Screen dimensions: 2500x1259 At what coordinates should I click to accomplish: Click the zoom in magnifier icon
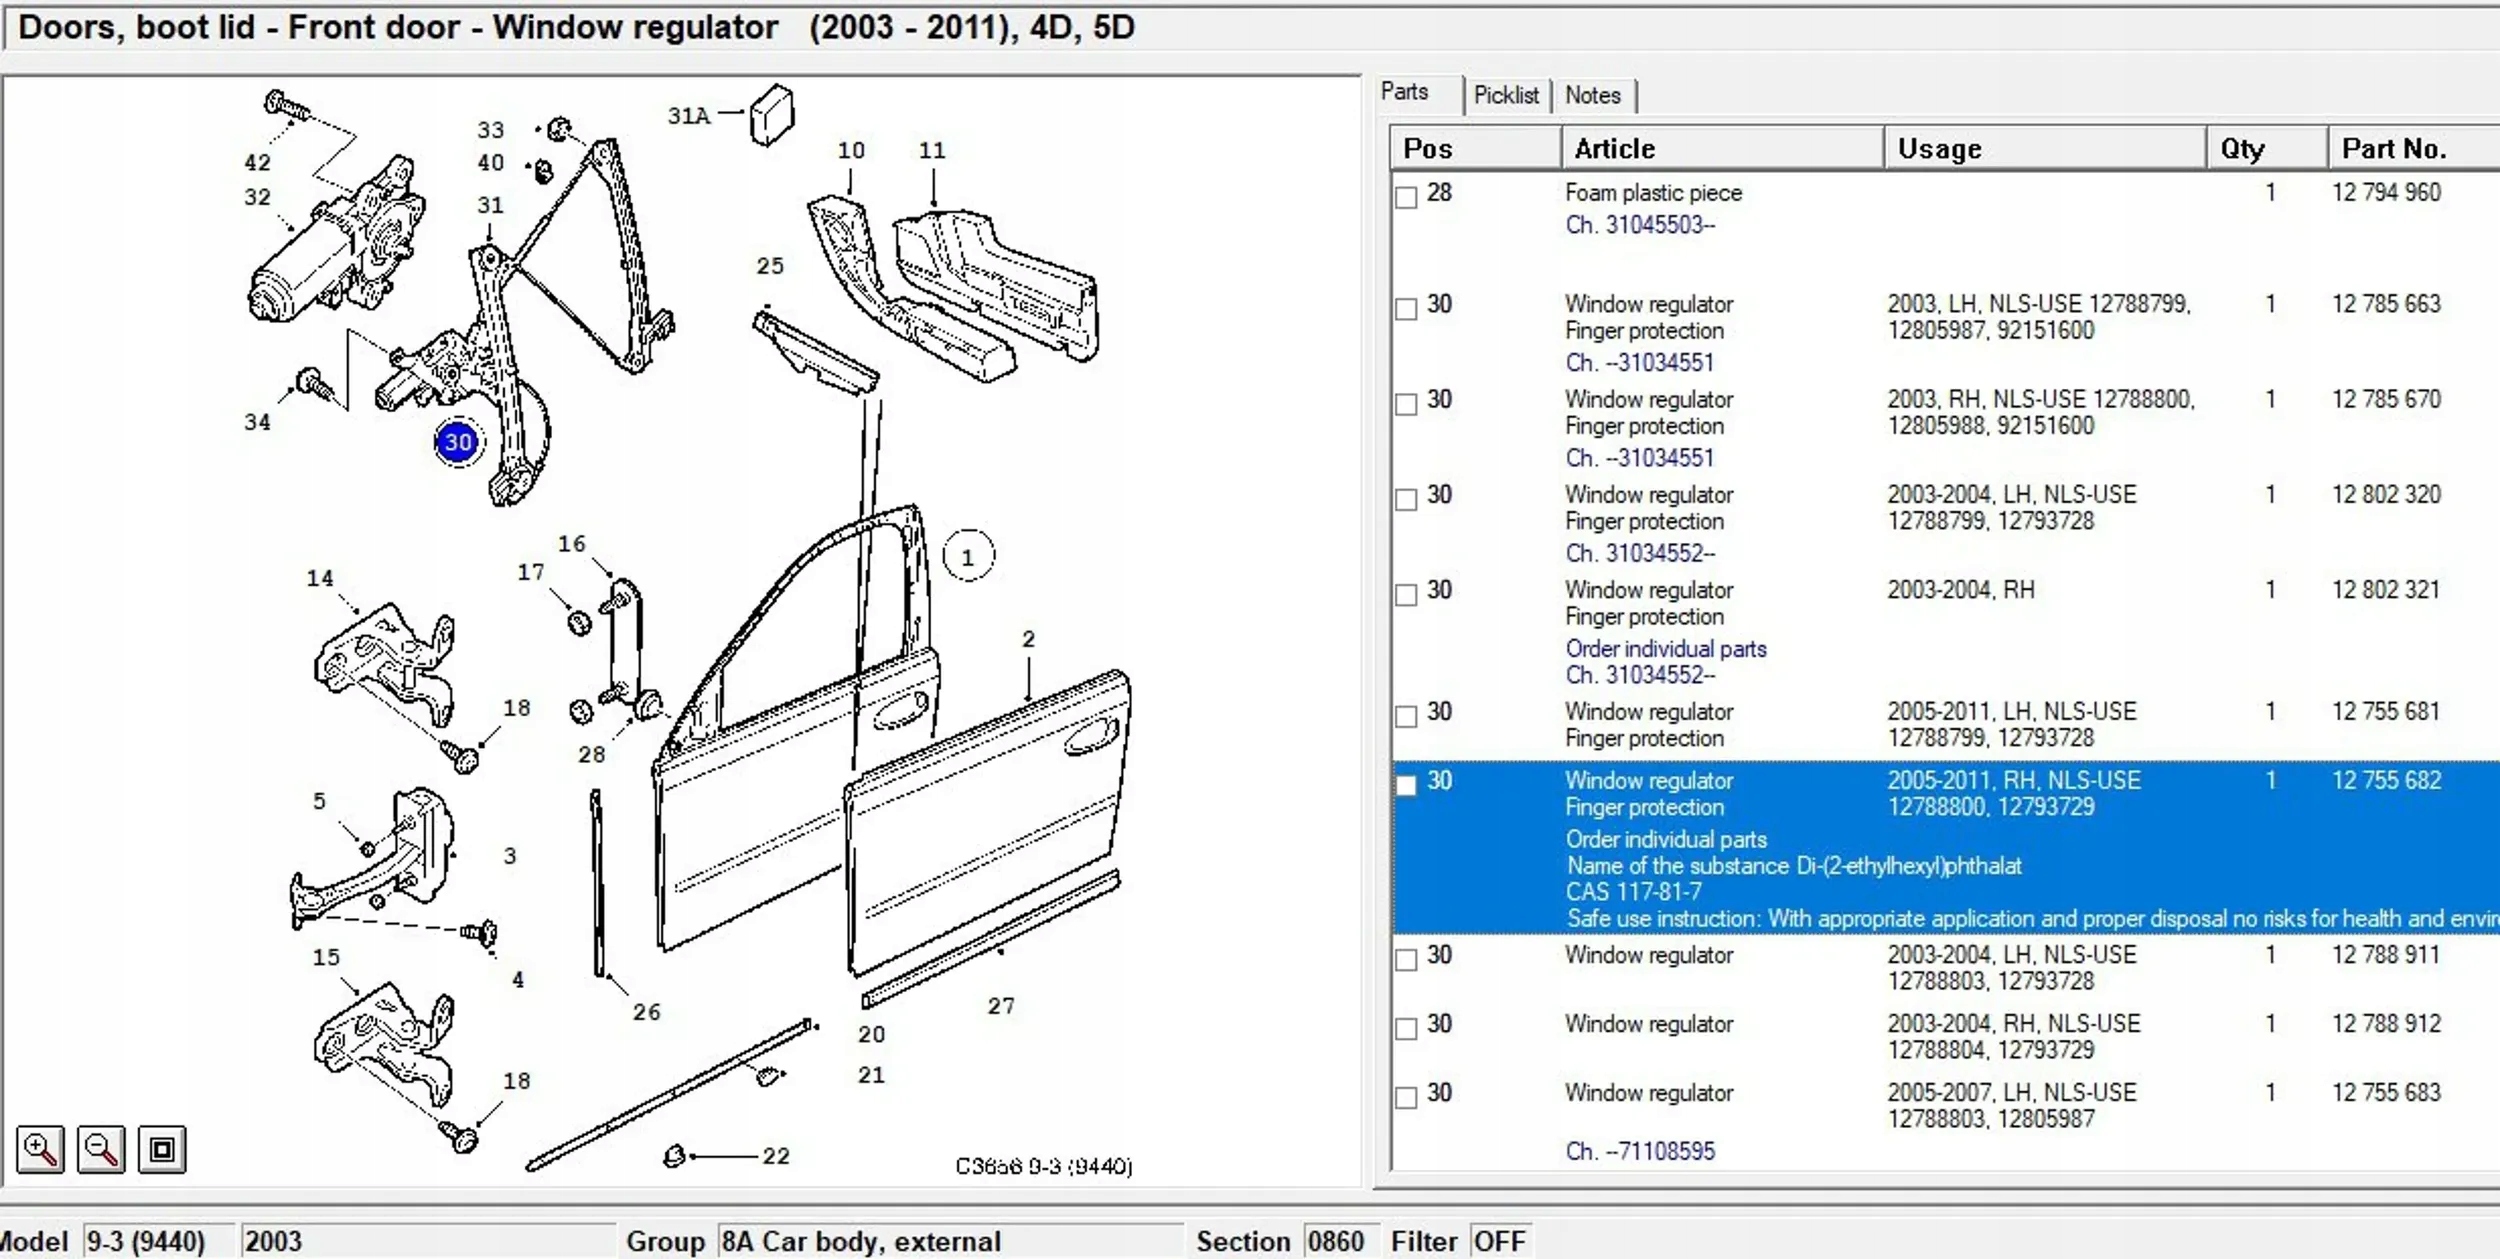(x=40, y=1149)
